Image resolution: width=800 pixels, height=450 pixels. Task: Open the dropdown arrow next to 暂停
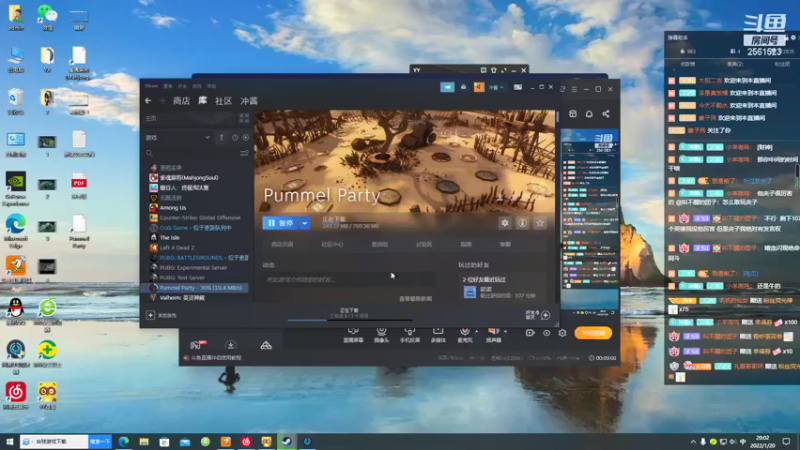[x=305, y=223]
